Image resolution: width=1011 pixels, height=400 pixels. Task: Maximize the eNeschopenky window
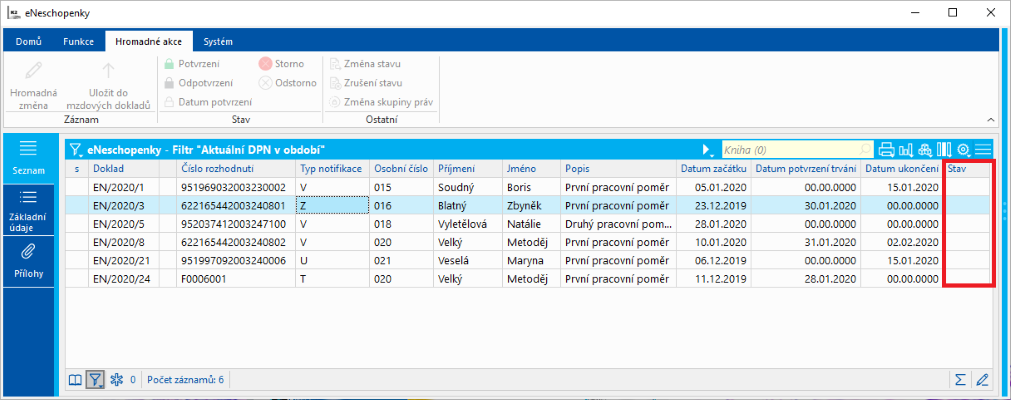(952, 12)
